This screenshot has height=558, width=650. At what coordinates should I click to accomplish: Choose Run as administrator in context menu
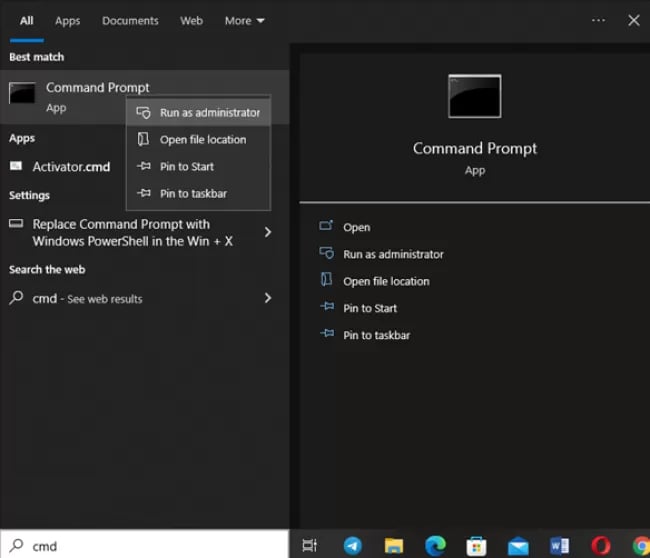(x=198, y=113)
